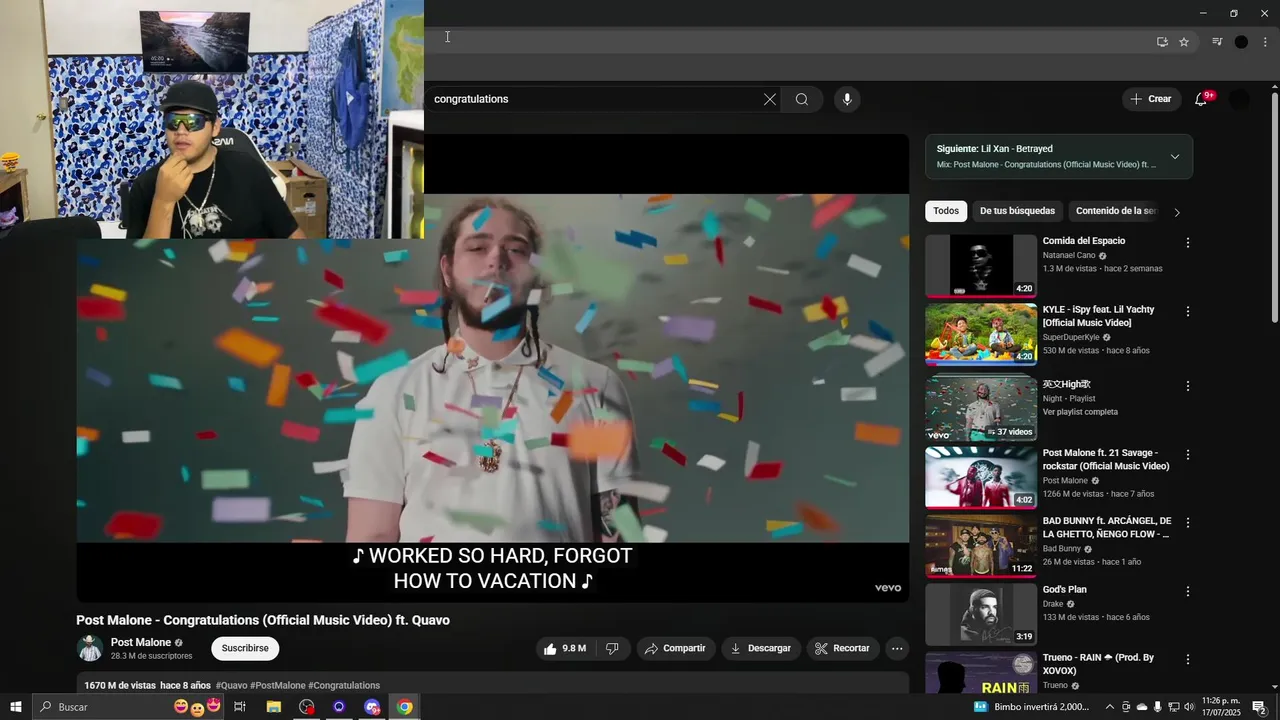Click the #Congratulations hashtag
Viewport: 1280px width, 720px height.
click(344, 686)
